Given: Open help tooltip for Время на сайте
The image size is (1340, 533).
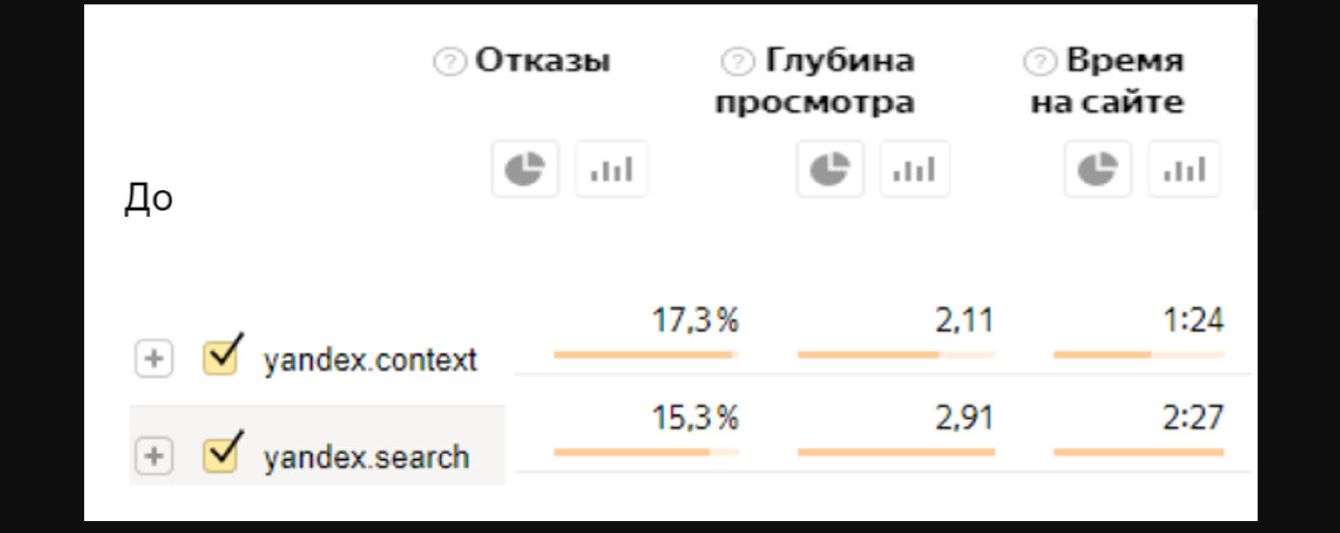Looking at the screenshot, I should (1040, 62).
